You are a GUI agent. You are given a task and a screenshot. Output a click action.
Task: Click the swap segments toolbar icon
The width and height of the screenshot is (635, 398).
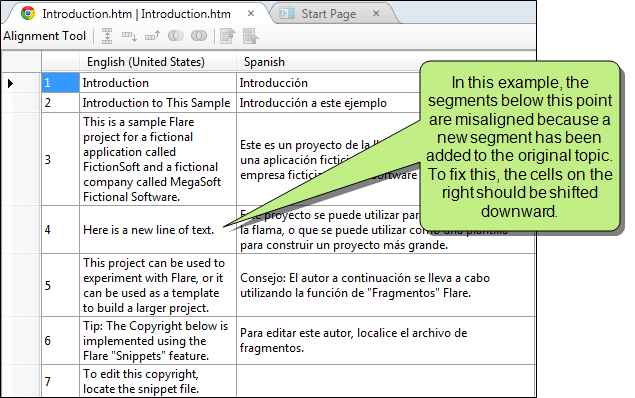(x=107, y=36)
